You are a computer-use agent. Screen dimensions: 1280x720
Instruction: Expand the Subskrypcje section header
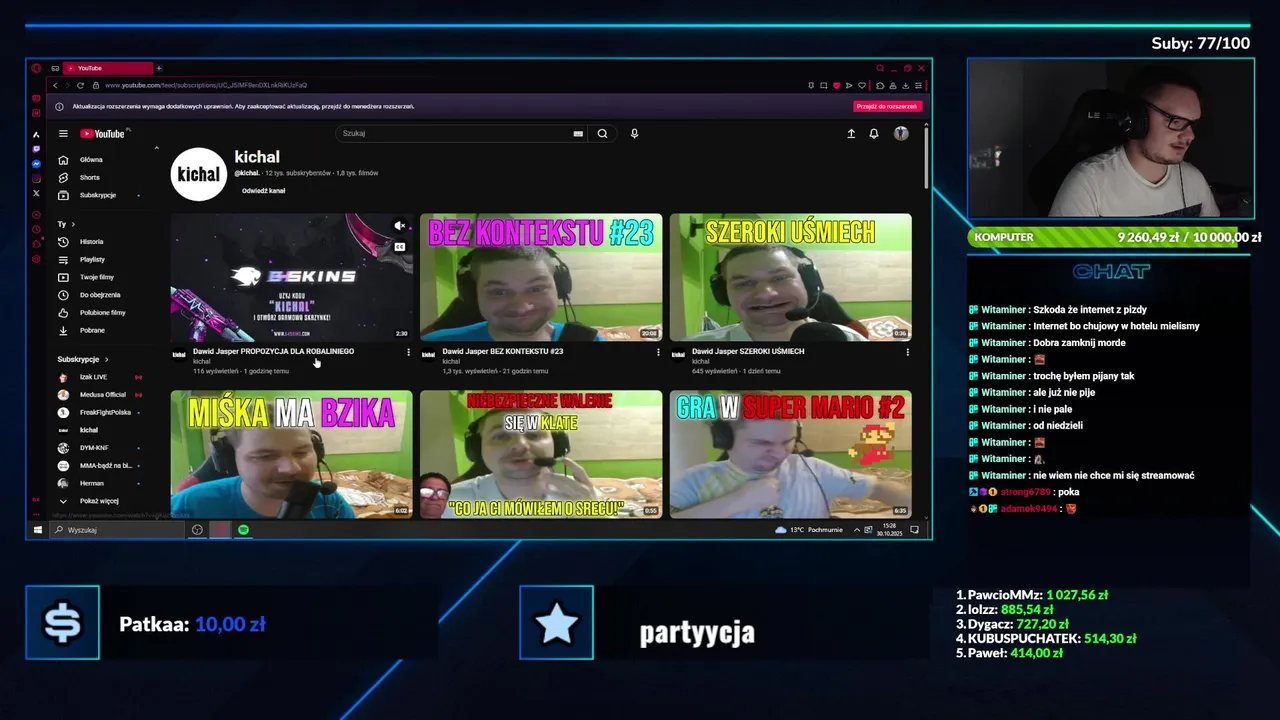point(83,359)
